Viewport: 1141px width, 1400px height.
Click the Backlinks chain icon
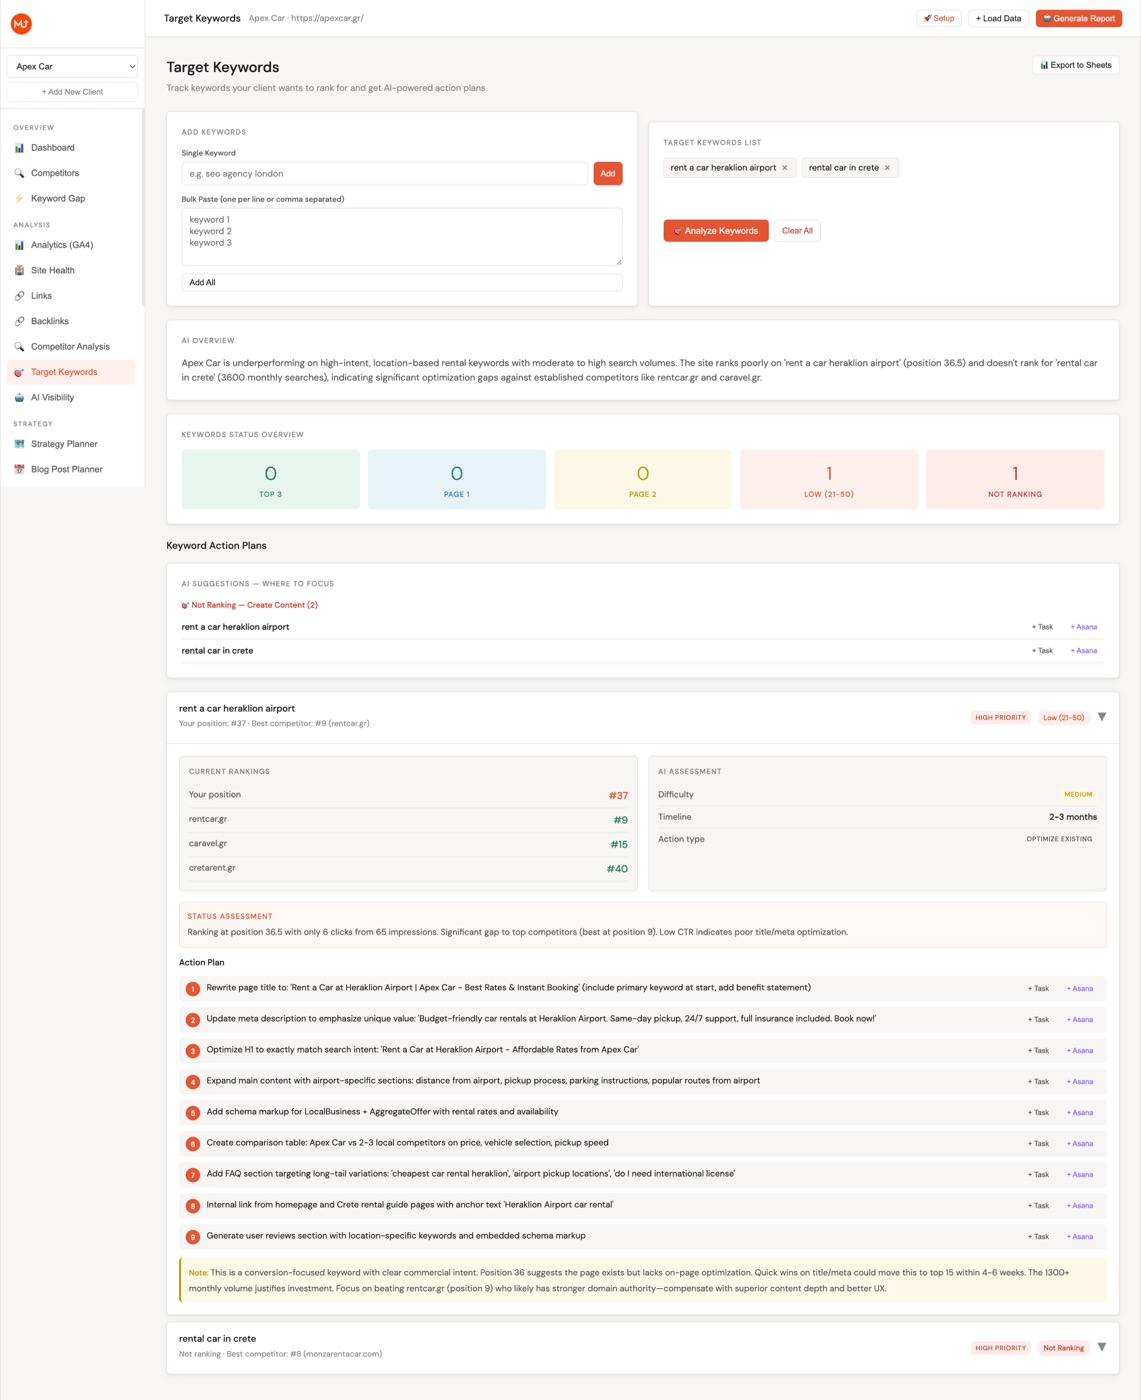tap(19, 321)
